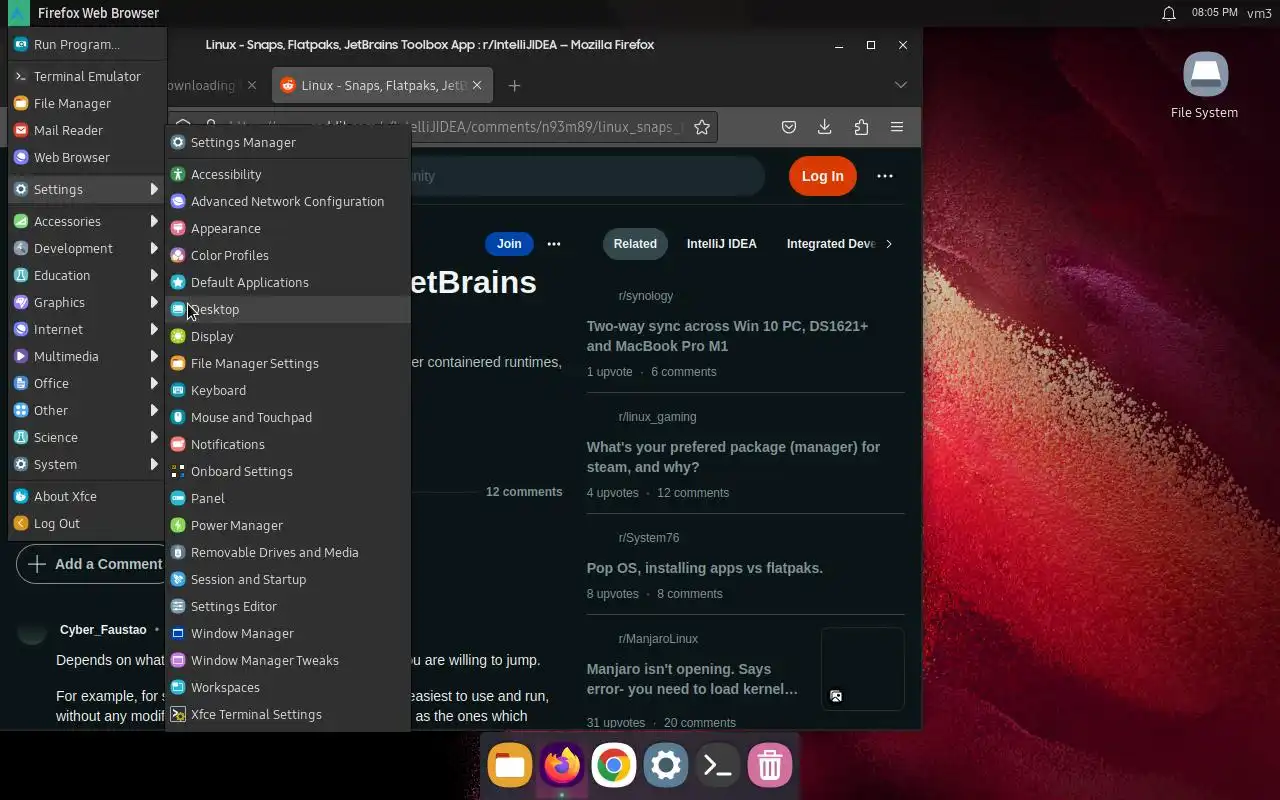Bookmark this page with the star icon
Viewport: 1280px width, 800px height.
[702, 127]
